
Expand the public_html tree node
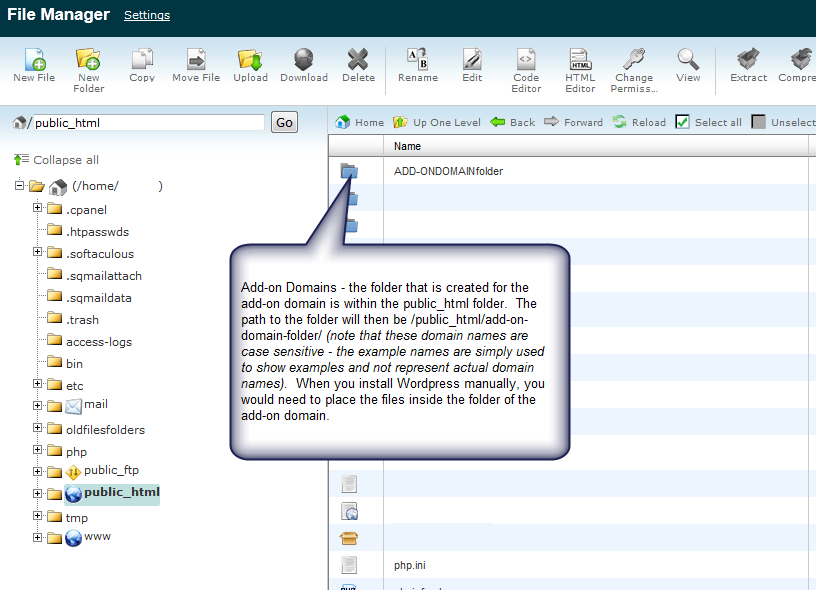[x=38, y=493]
